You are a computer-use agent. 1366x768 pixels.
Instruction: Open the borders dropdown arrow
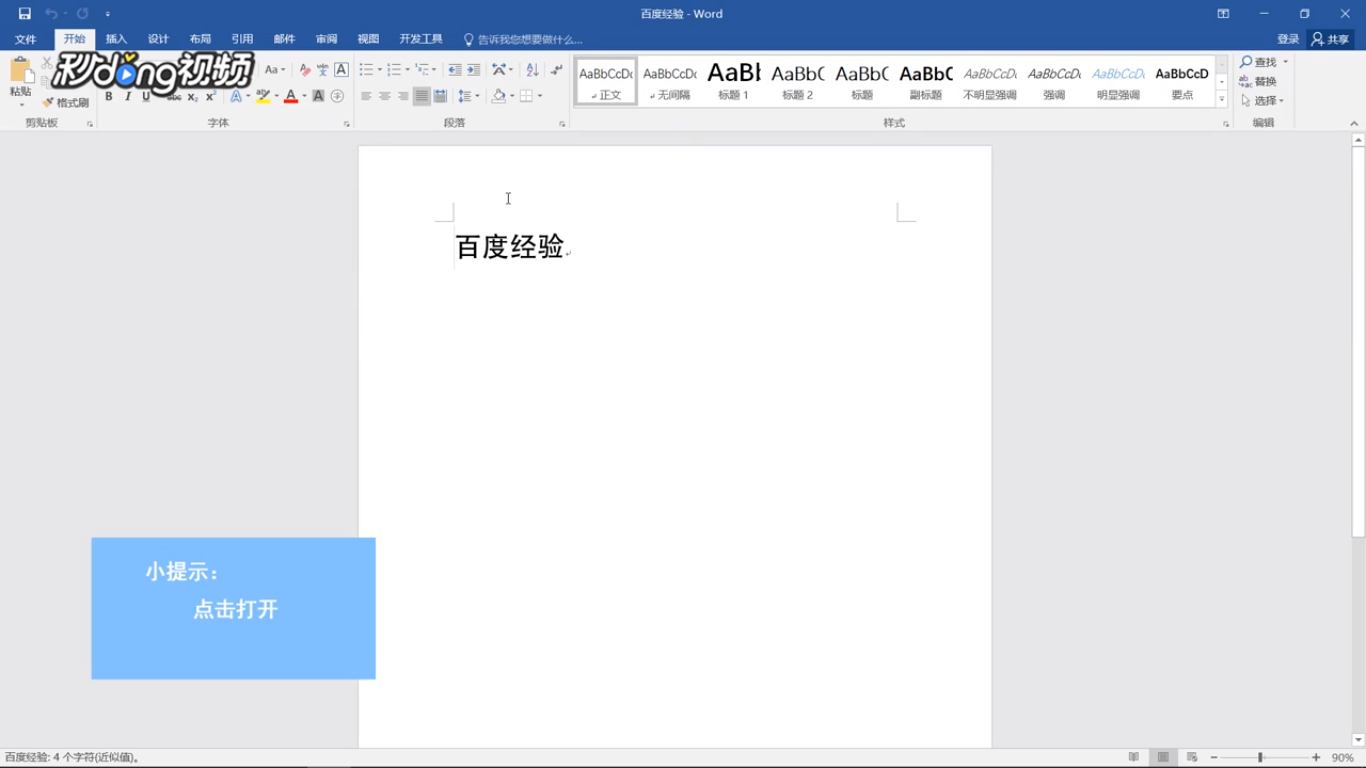point(540,97)
